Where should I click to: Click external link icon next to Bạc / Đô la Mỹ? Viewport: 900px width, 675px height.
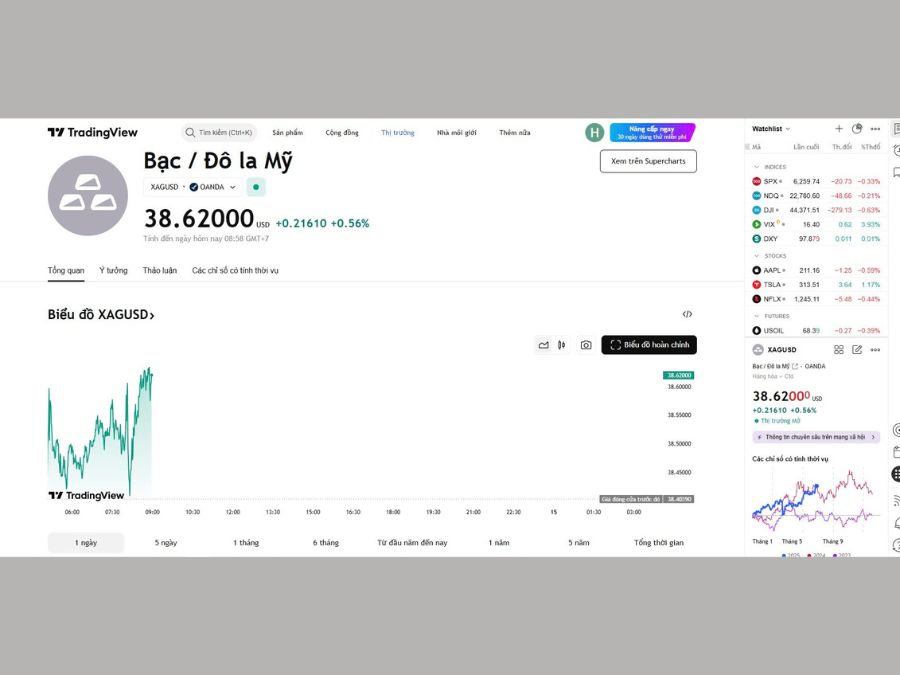(x=795, y=366)
